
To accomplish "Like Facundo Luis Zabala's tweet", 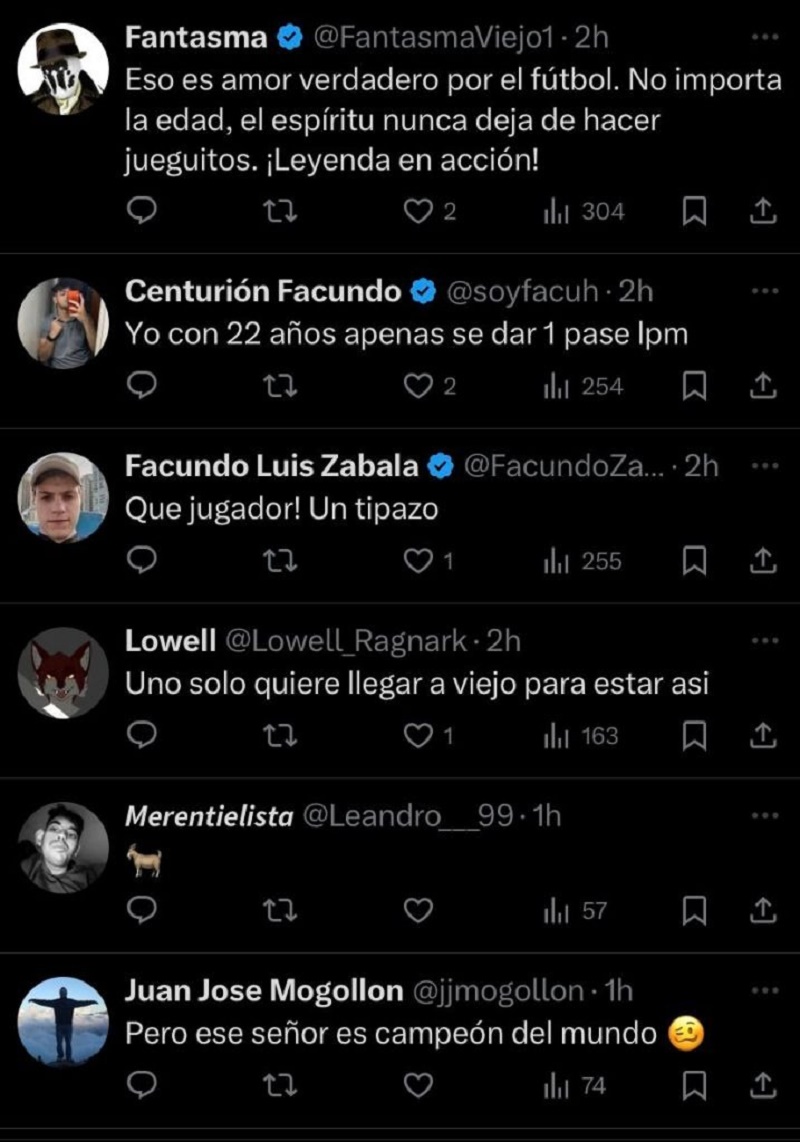I will 417,561.
